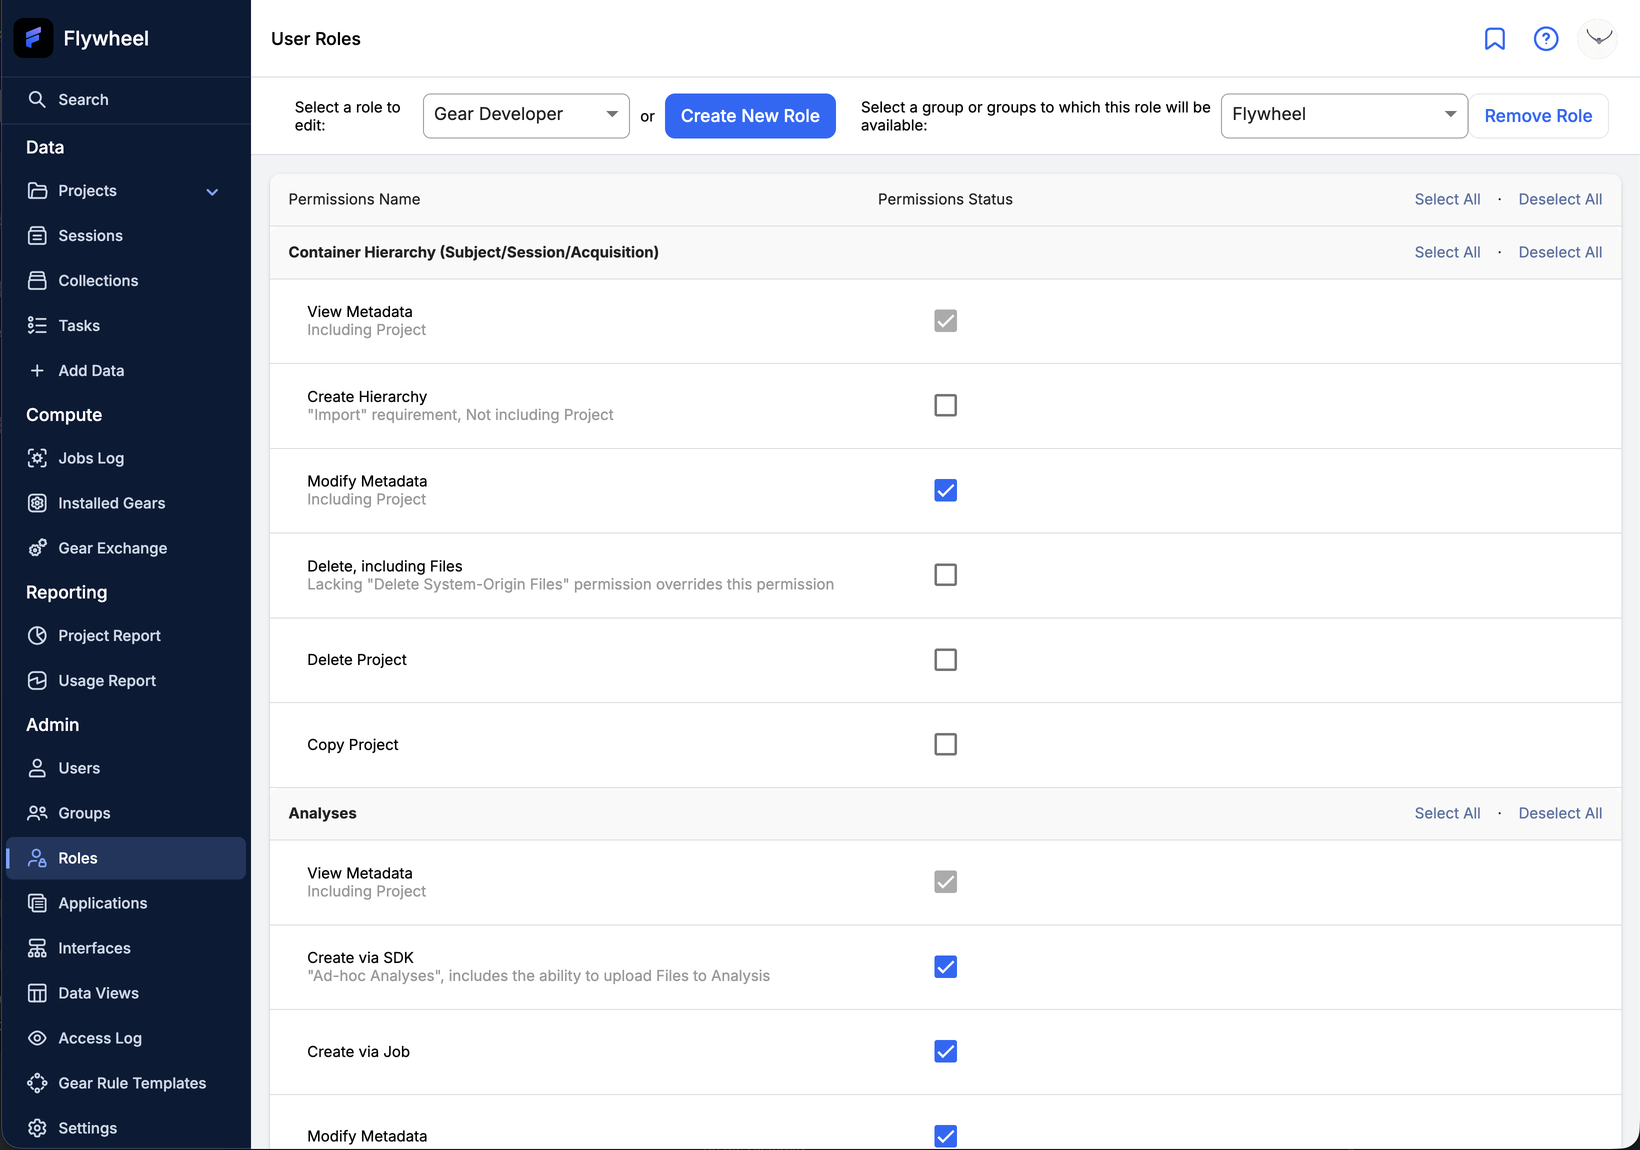Open the help question mark icon
1640x1150 pixels.
point(1546,38)
